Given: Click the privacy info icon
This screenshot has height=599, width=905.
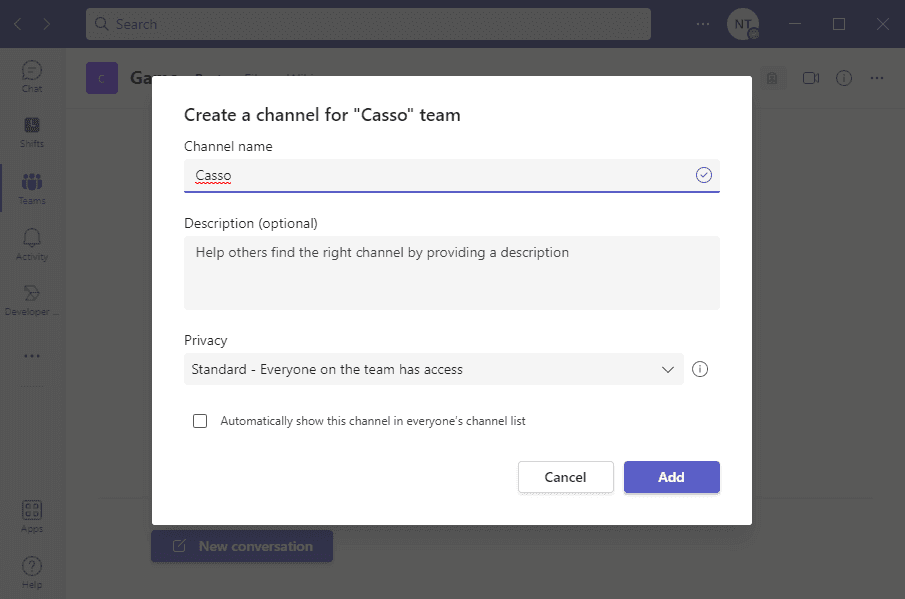Looking at the screenshot, I should coord(700,369).
